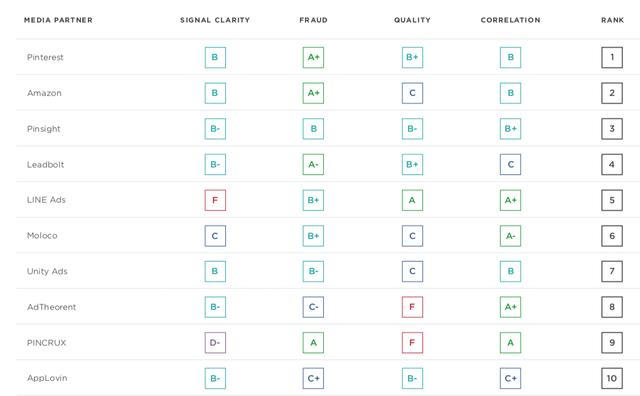Select the AdTheorent partner name
Viewport: 640px width, 396px height.
click(x=51, y=307)
